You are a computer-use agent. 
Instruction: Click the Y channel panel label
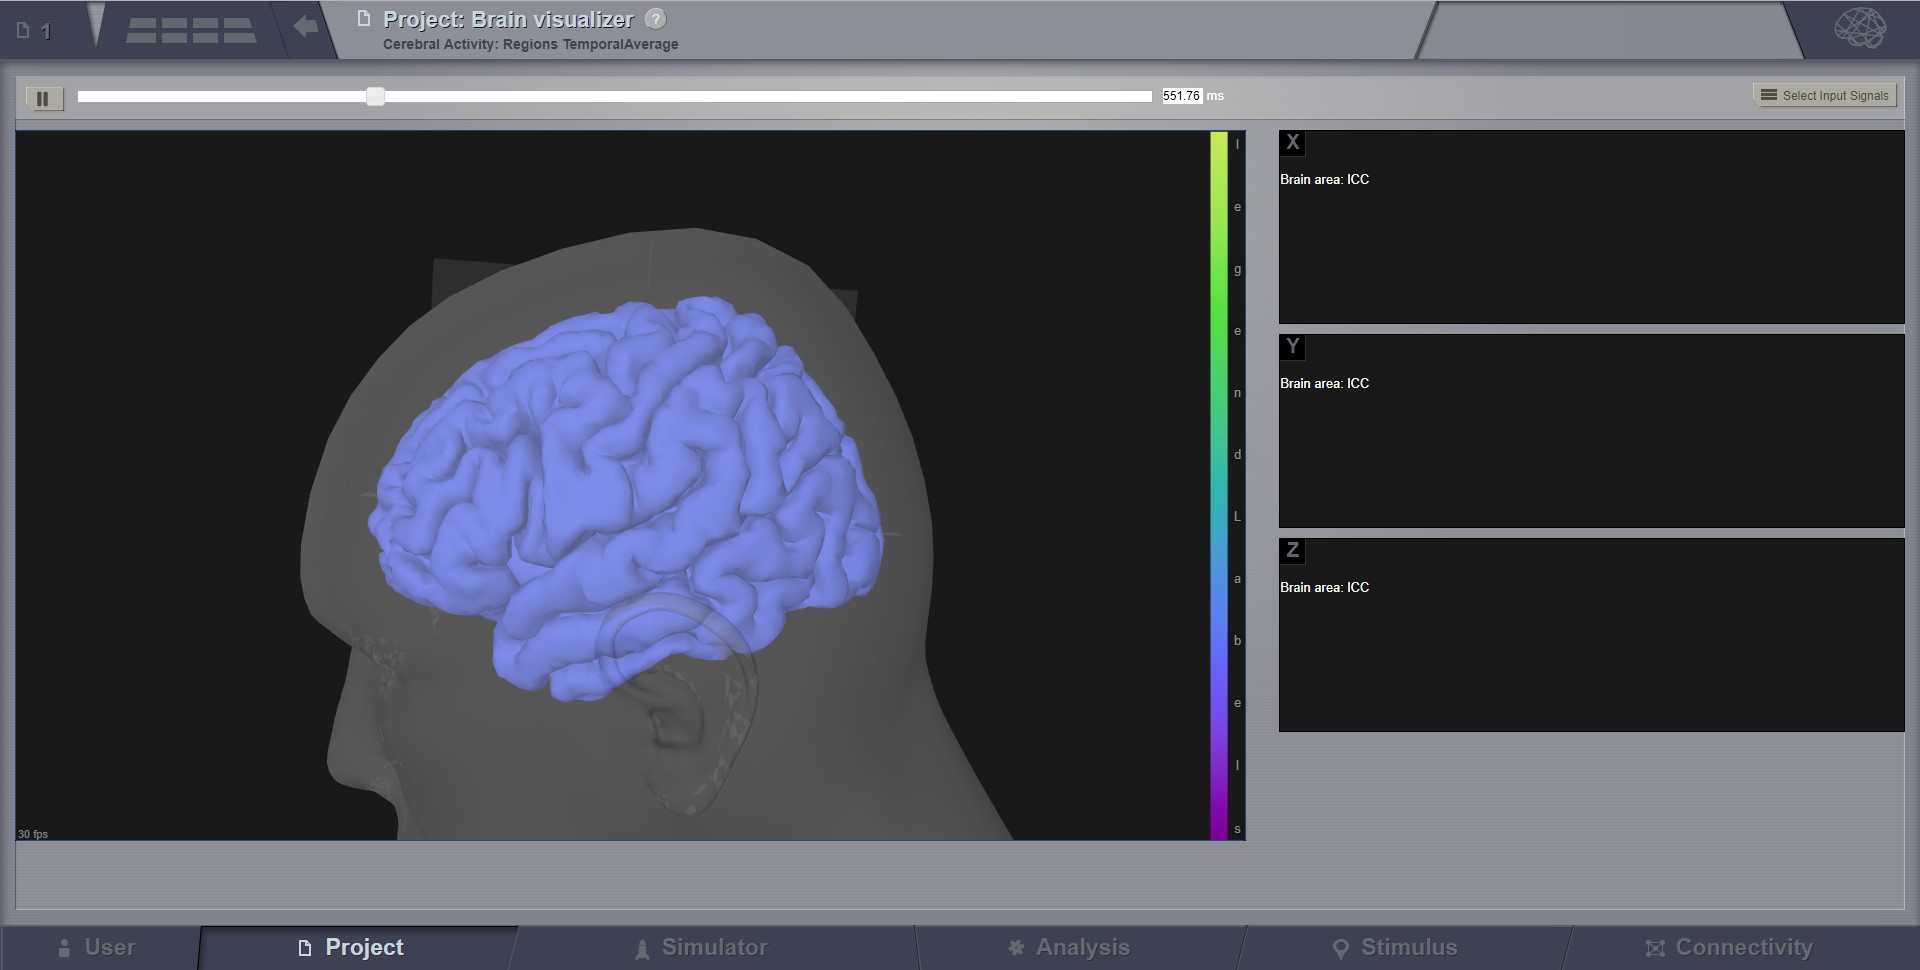(1292, 346)
